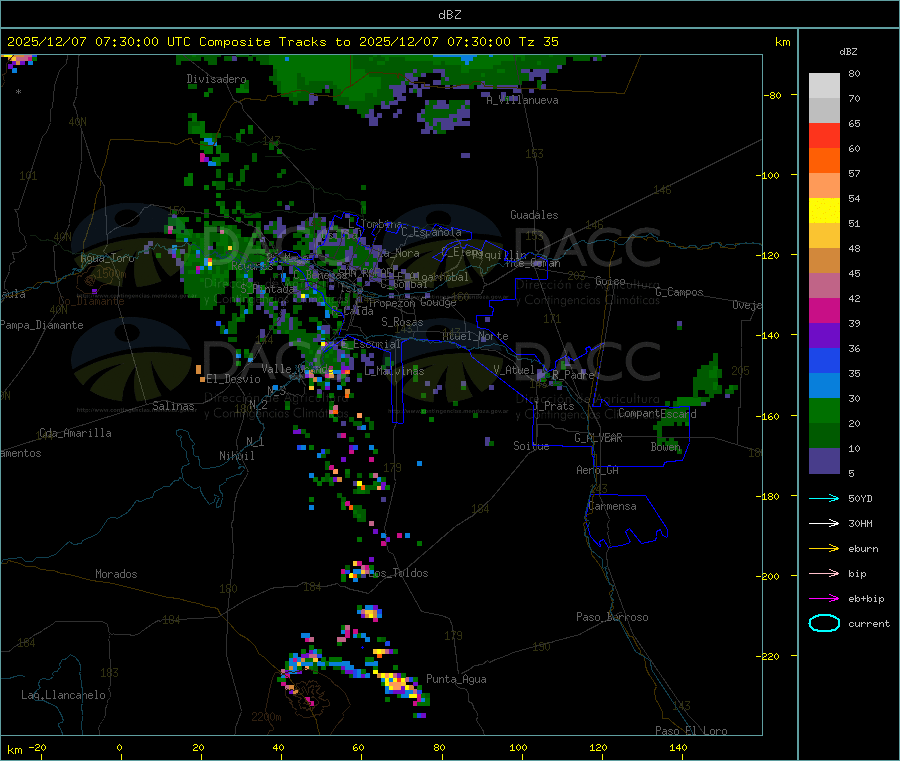Click the 'Atuel_Norte' map label
The height and width of the screenshot is (761, 900).
(475, 336)
